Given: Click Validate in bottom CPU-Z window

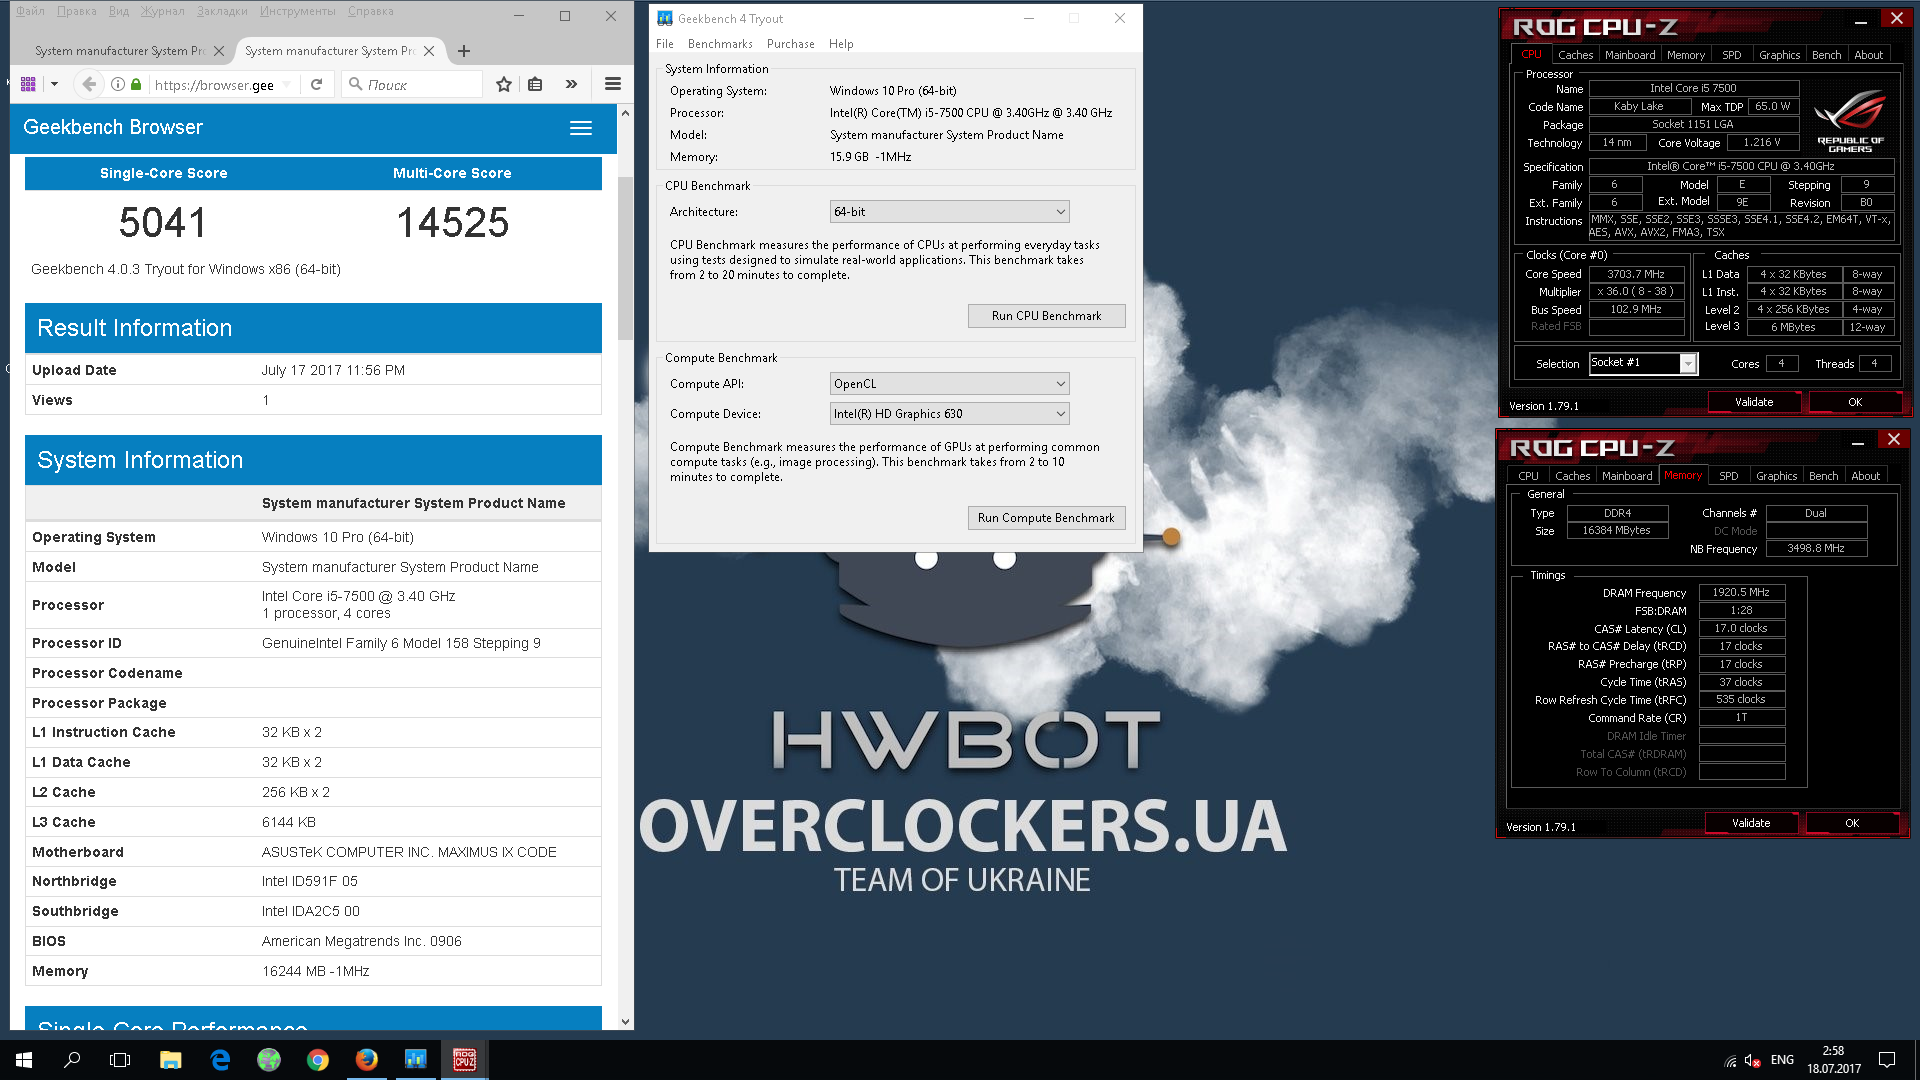Looking at the screenshot, I should [x=1751, y=823].
